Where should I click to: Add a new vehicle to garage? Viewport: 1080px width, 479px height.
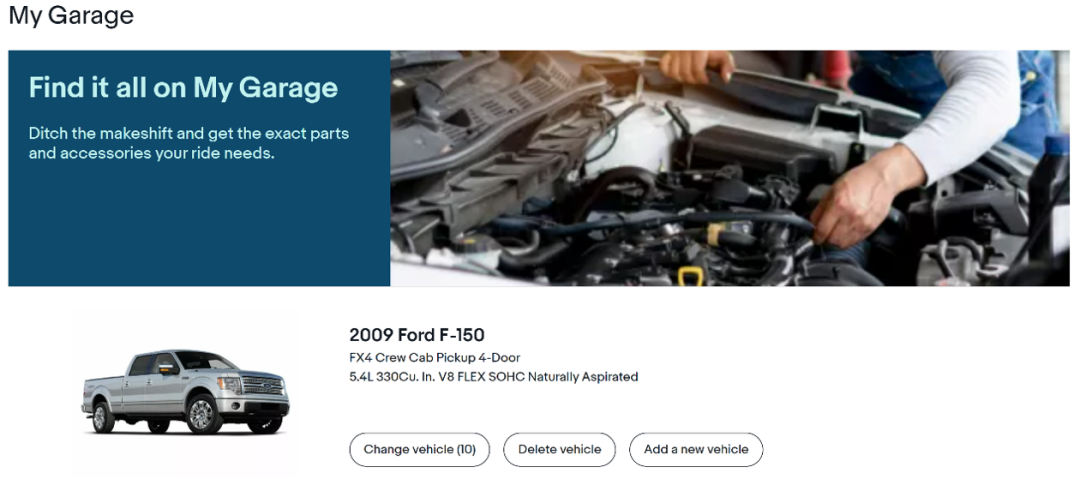(x=696, y=449)
